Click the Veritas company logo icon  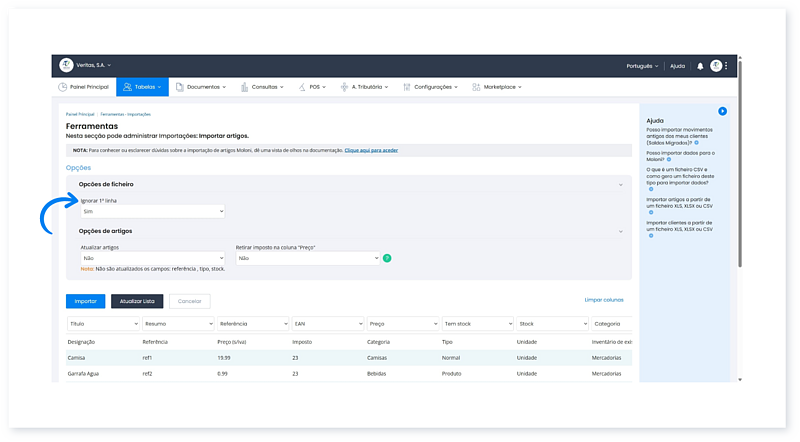66,66
